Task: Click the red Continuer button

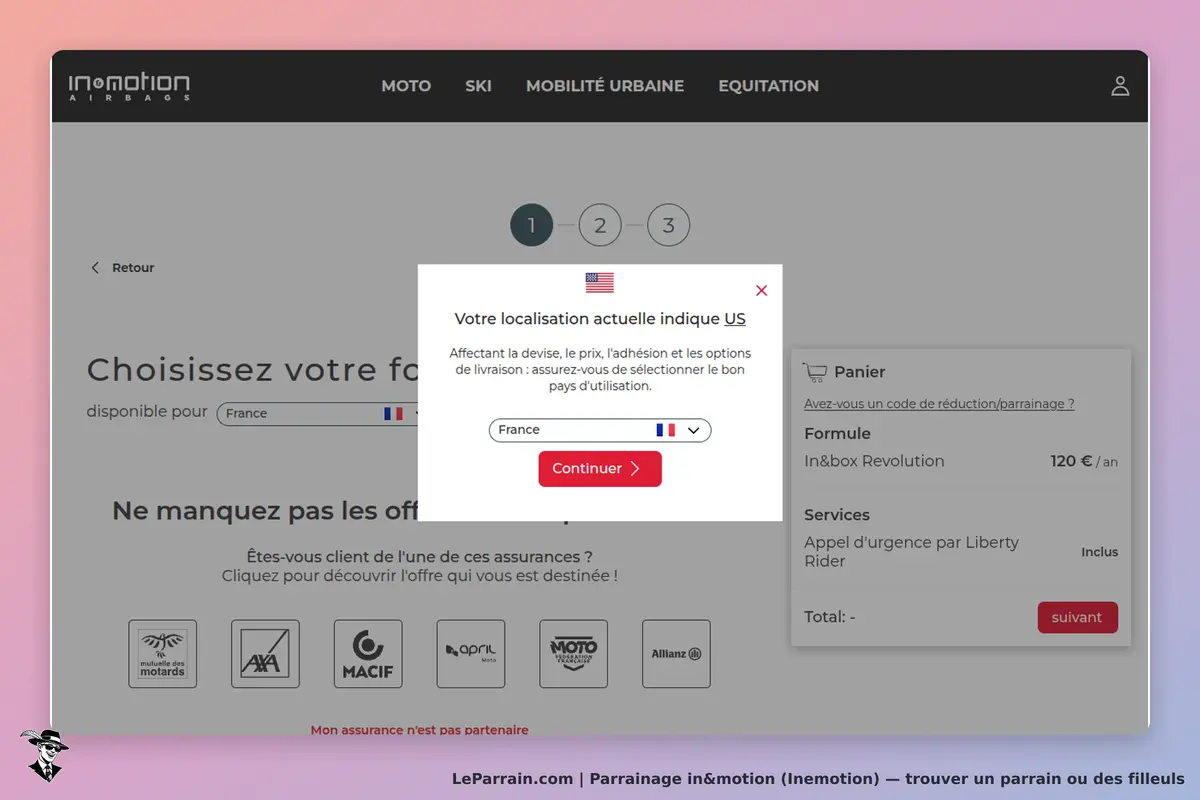Action: click(x=600, y=469)
